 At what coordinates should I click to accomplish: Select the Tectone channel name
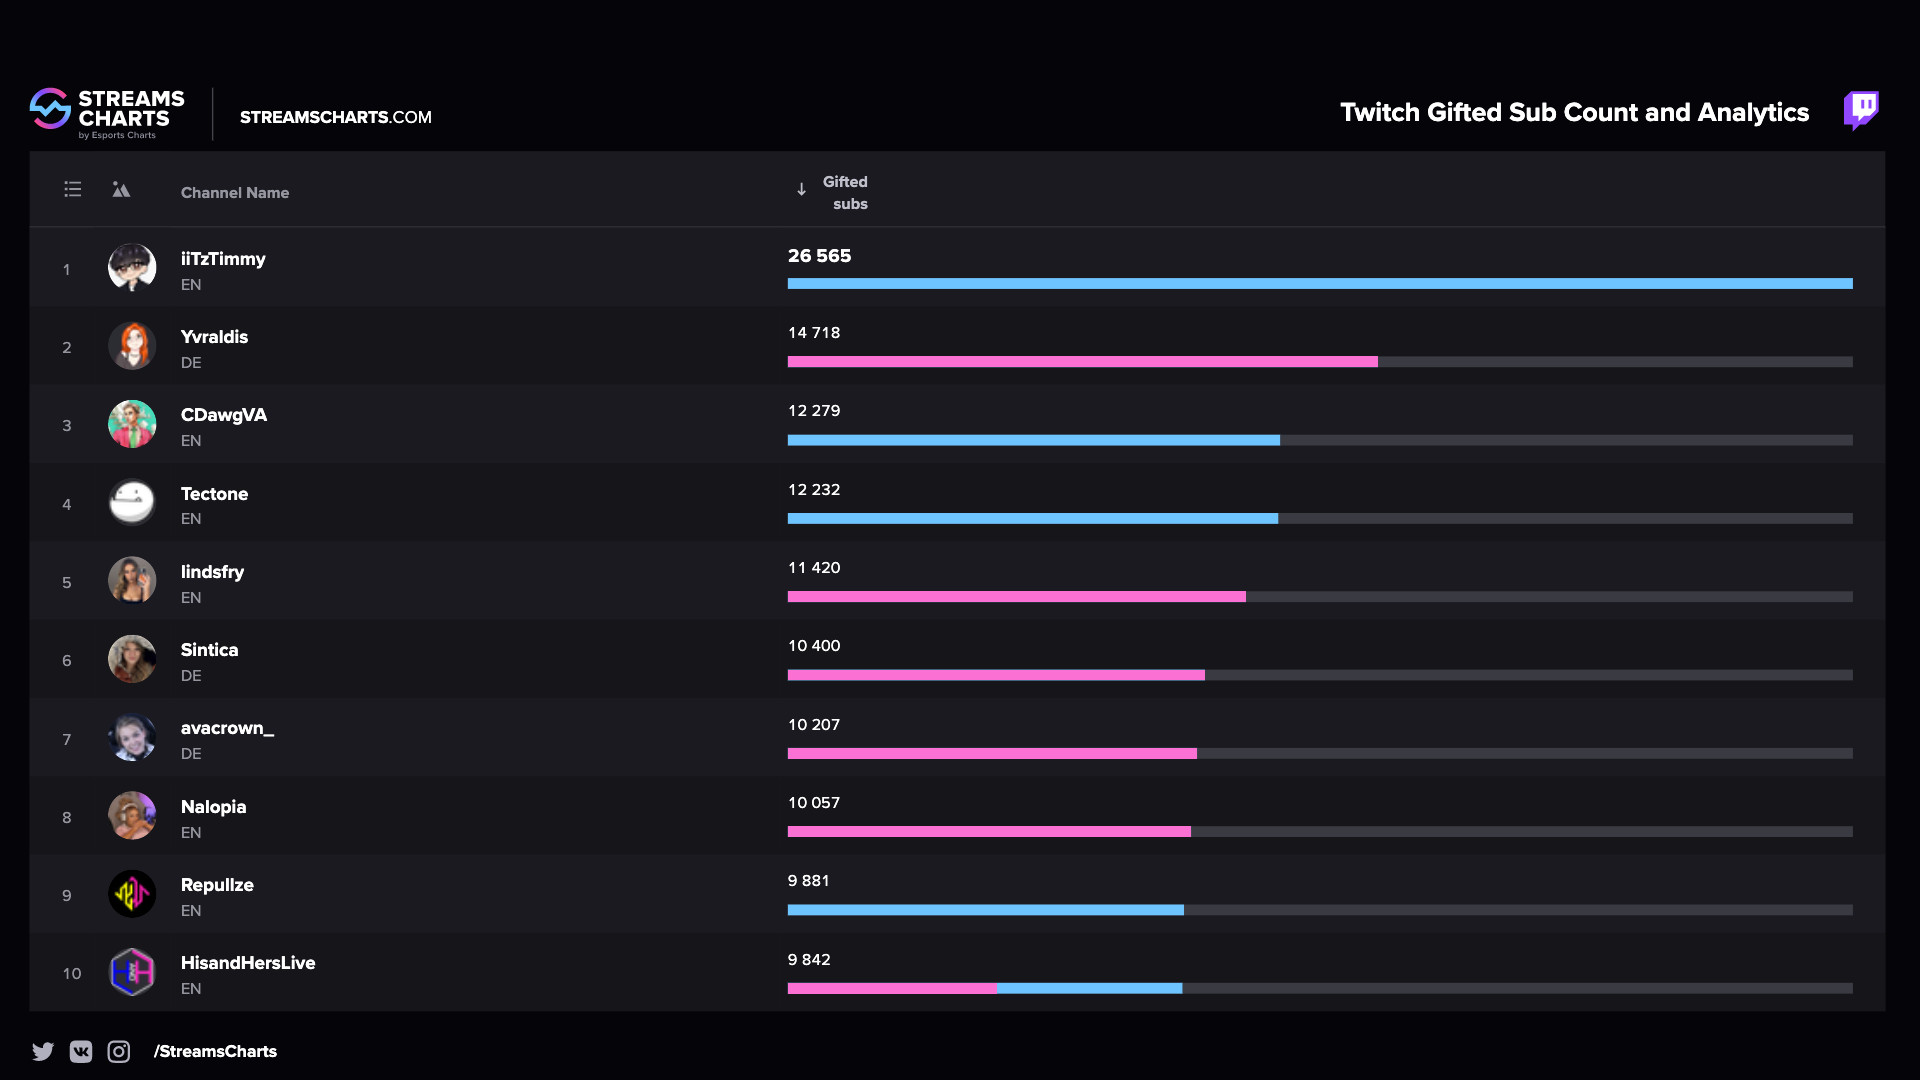click(214, 494)
